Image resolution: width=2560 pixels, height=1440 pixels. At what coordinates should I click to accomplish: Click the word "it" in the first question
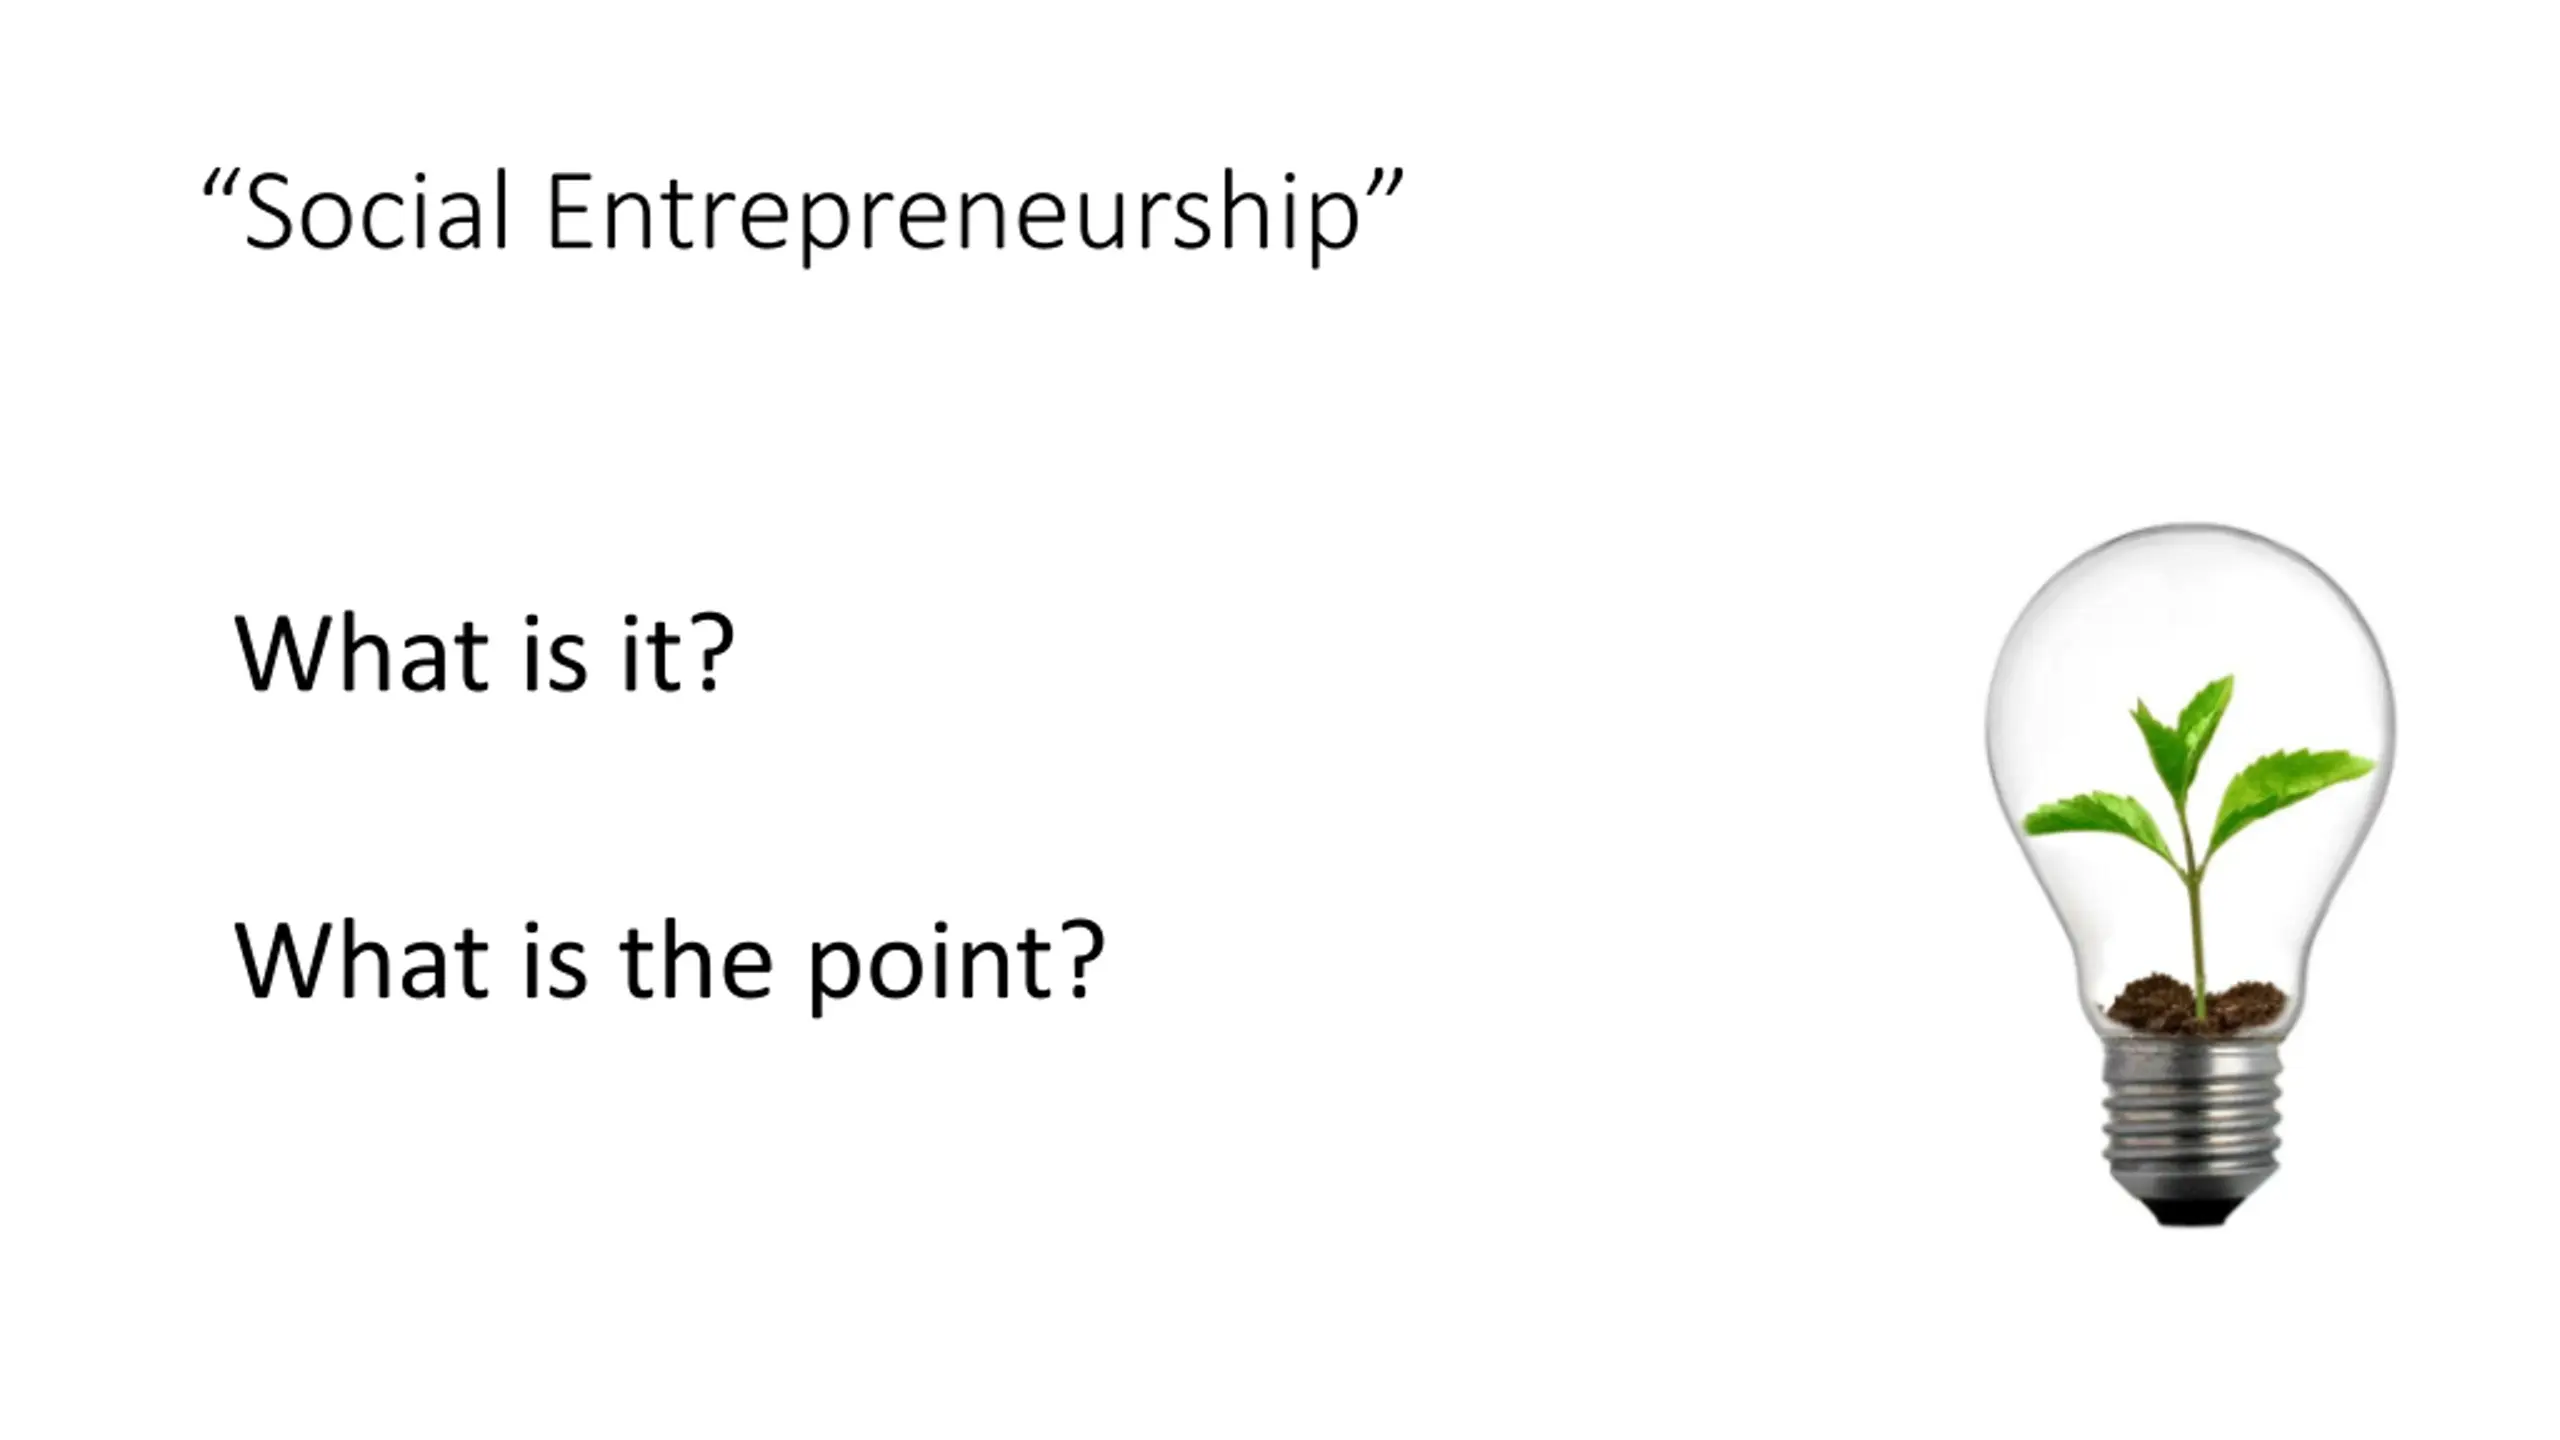(x=651, y=653)
